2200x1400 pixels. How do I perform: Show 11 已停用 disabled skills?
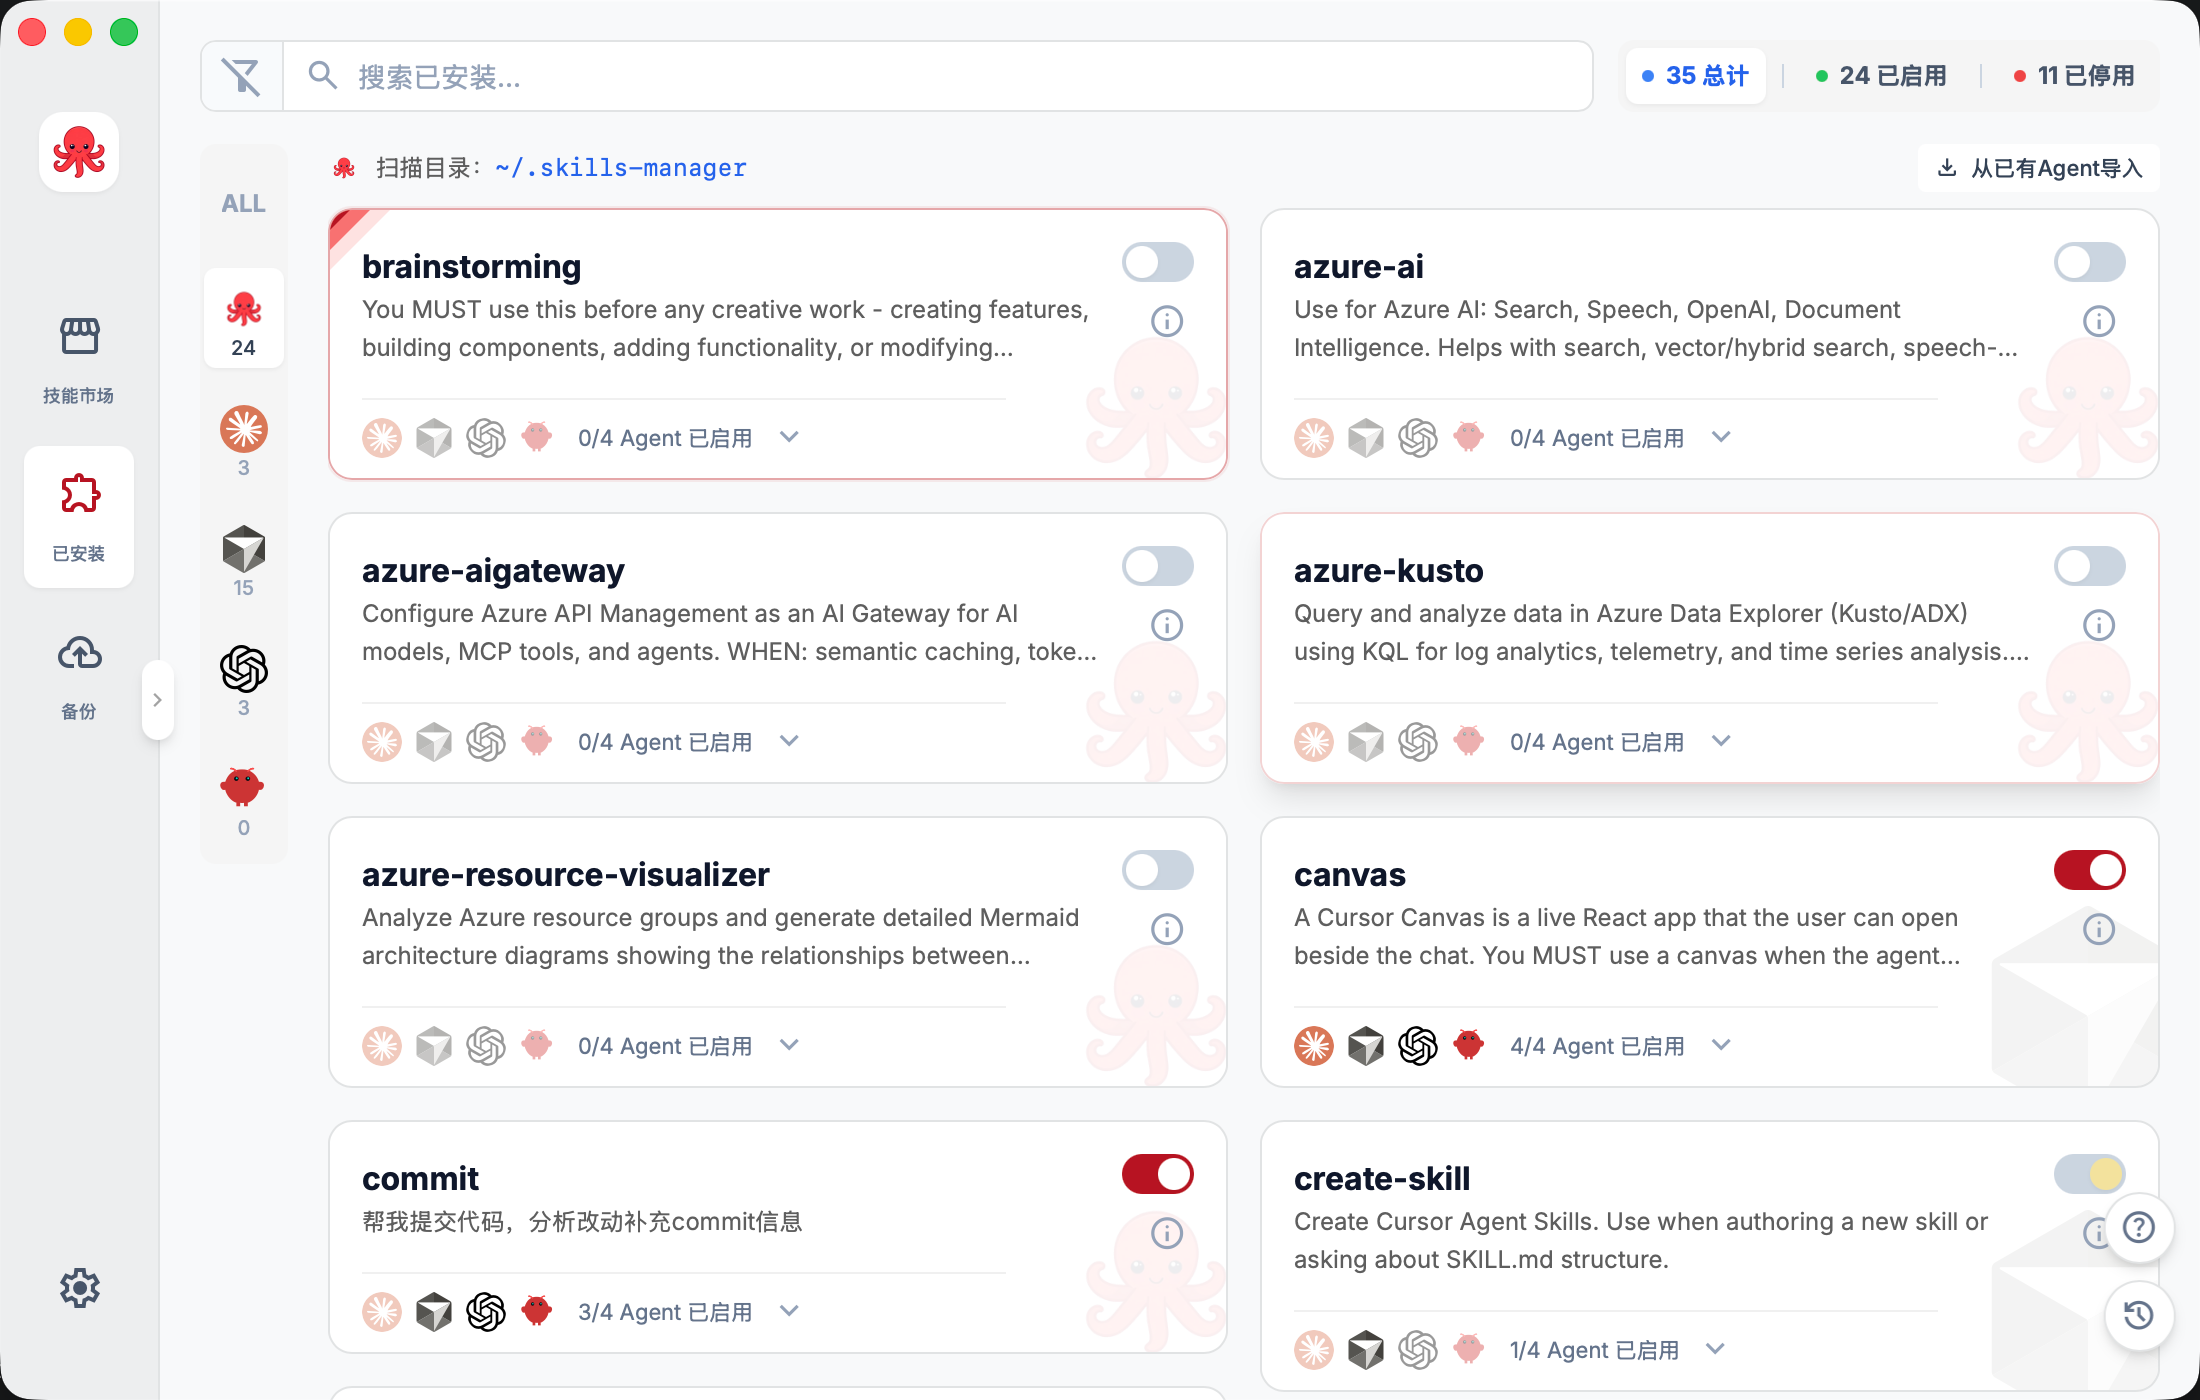click(x=2074, y=76)
